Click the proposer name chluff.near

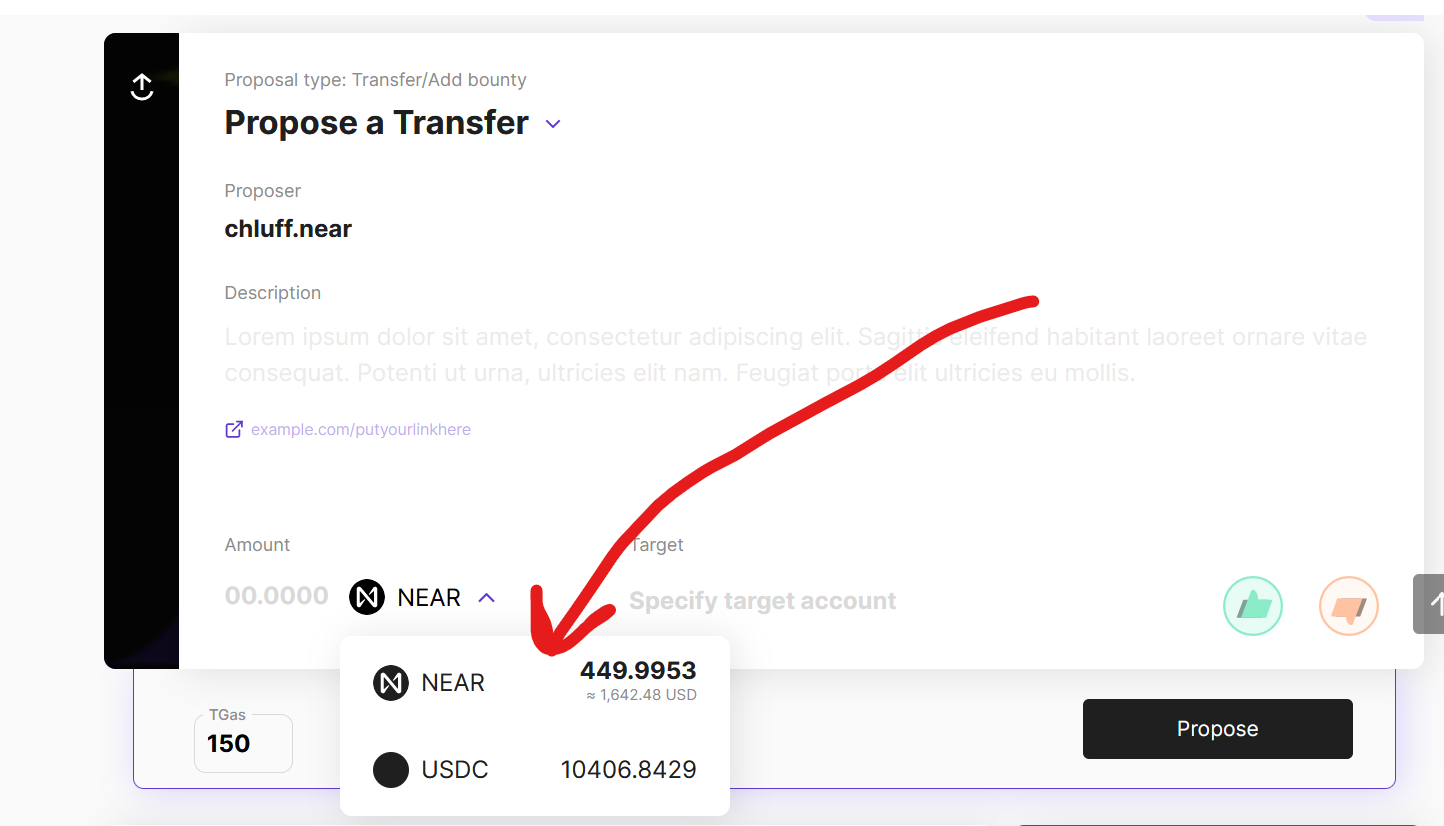(x=288, y=228)
